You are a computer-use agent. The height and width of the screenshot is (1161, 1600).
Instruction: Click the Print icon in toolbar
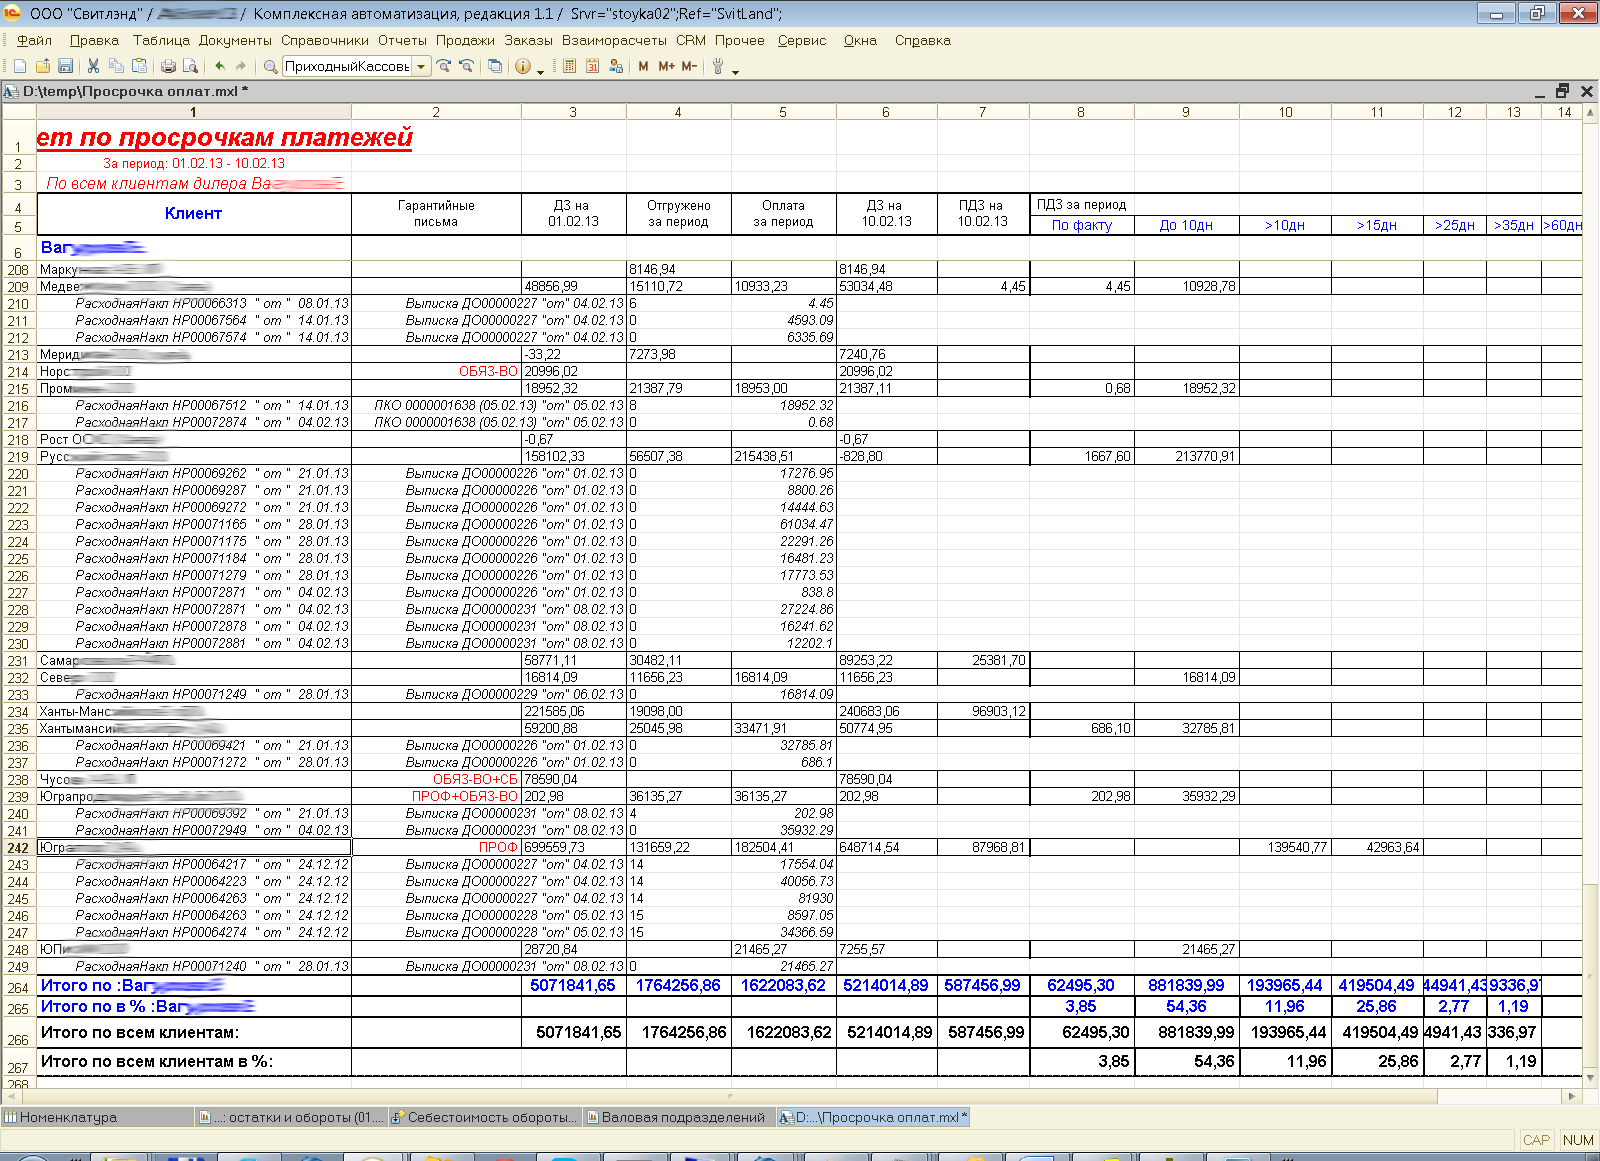pyautogui.click(x=168, y=66)
